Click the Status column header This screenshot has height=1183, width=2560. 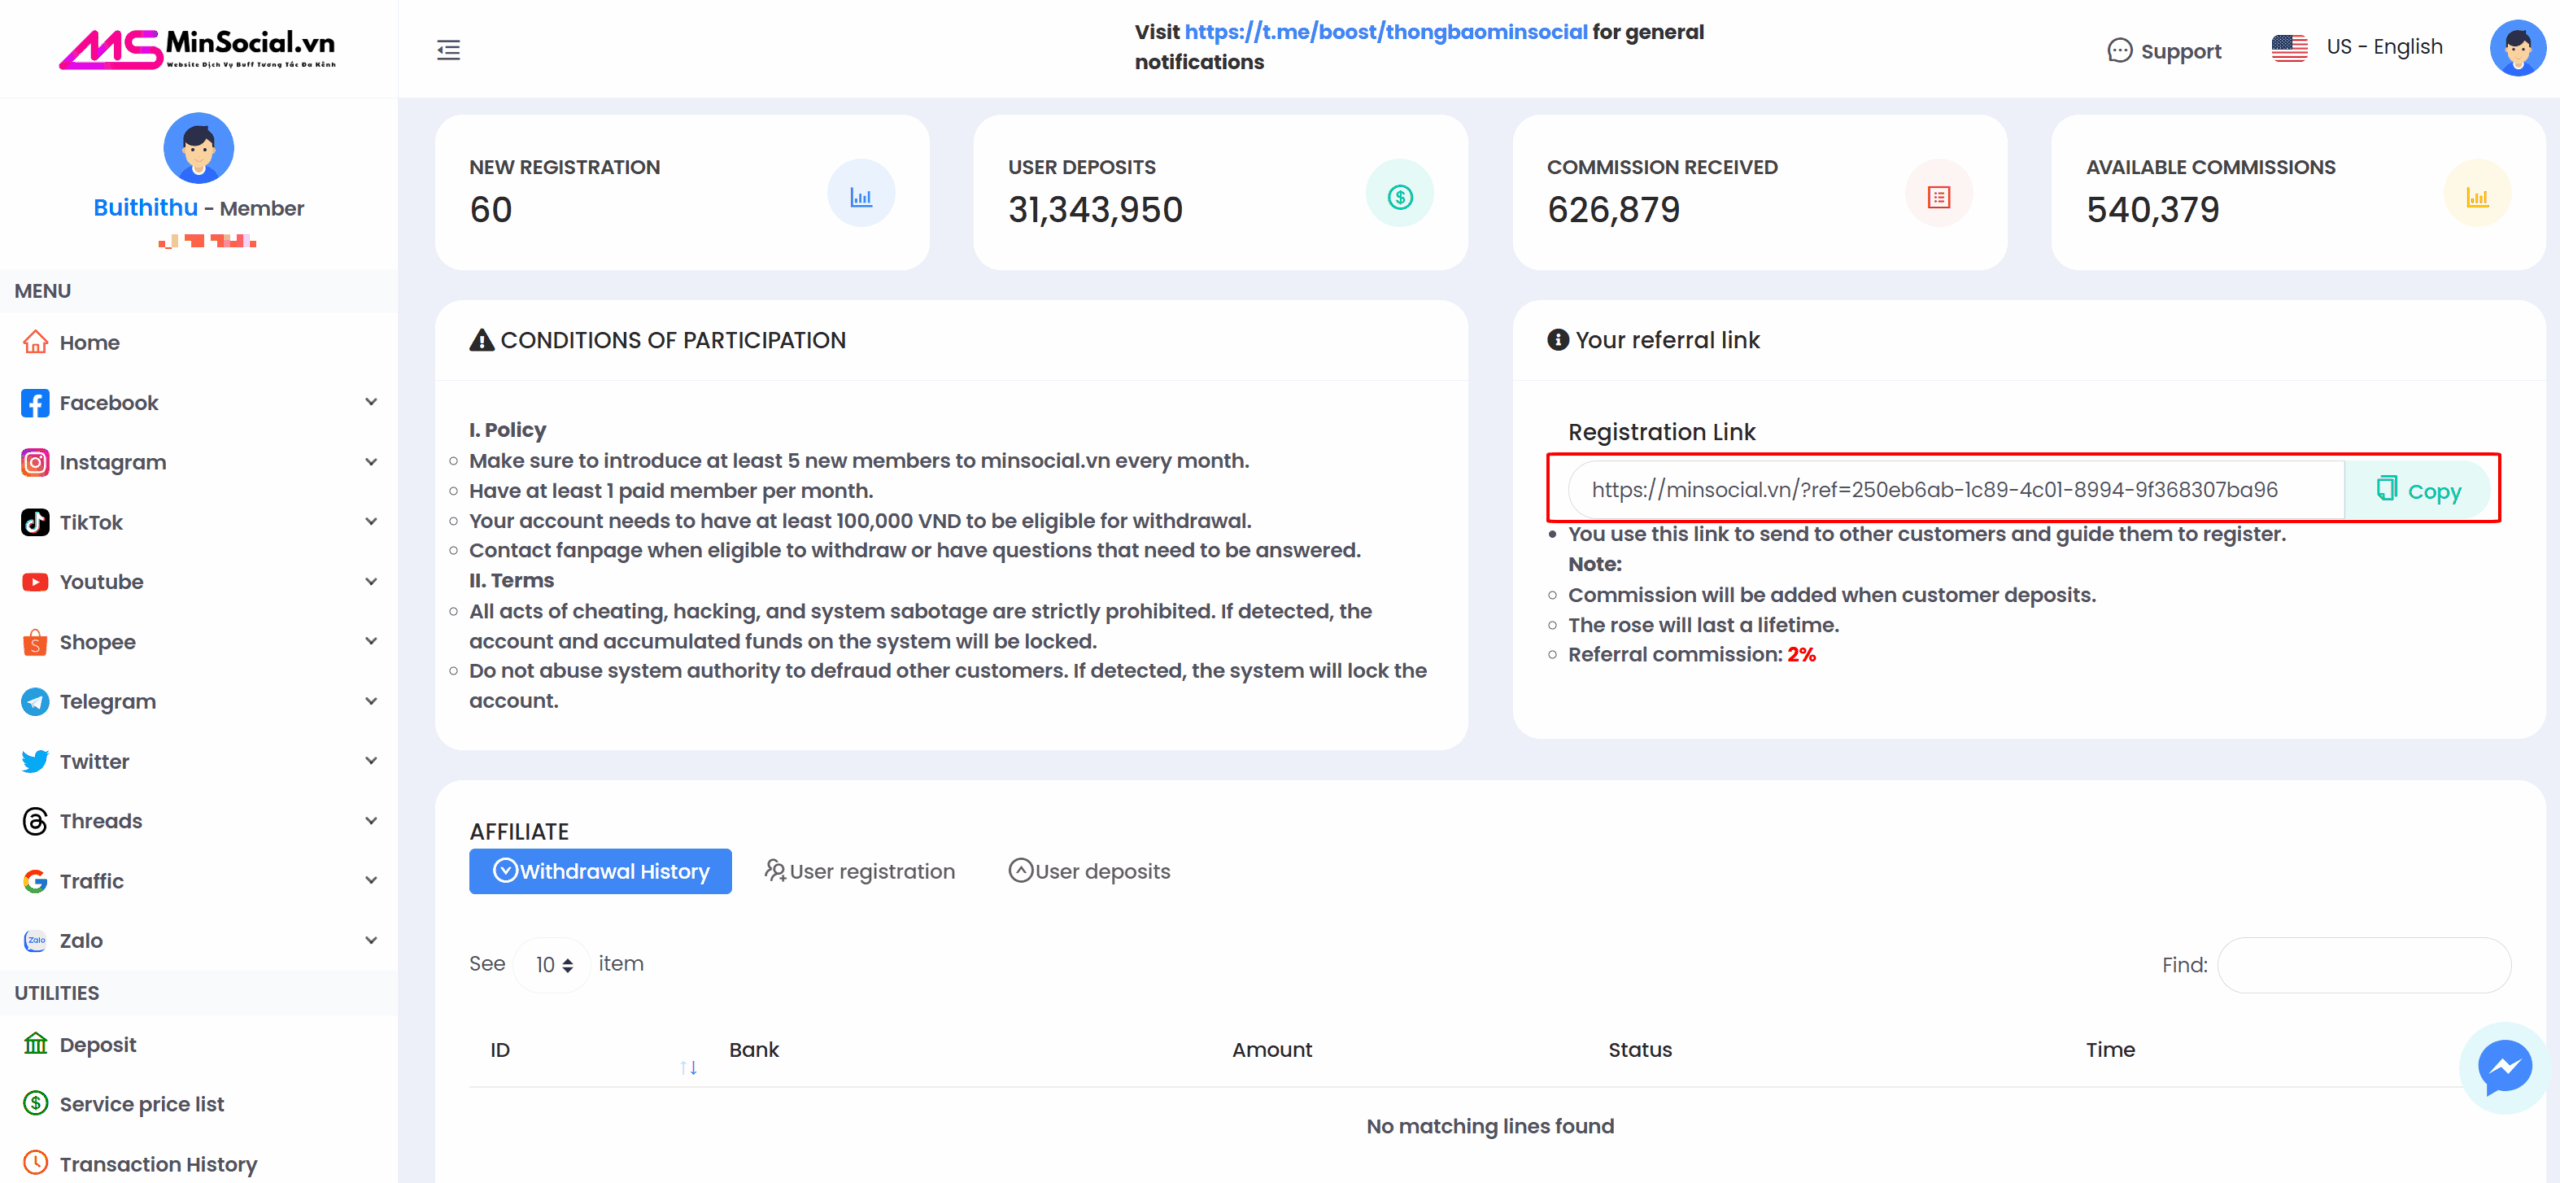(1640, 1050)
